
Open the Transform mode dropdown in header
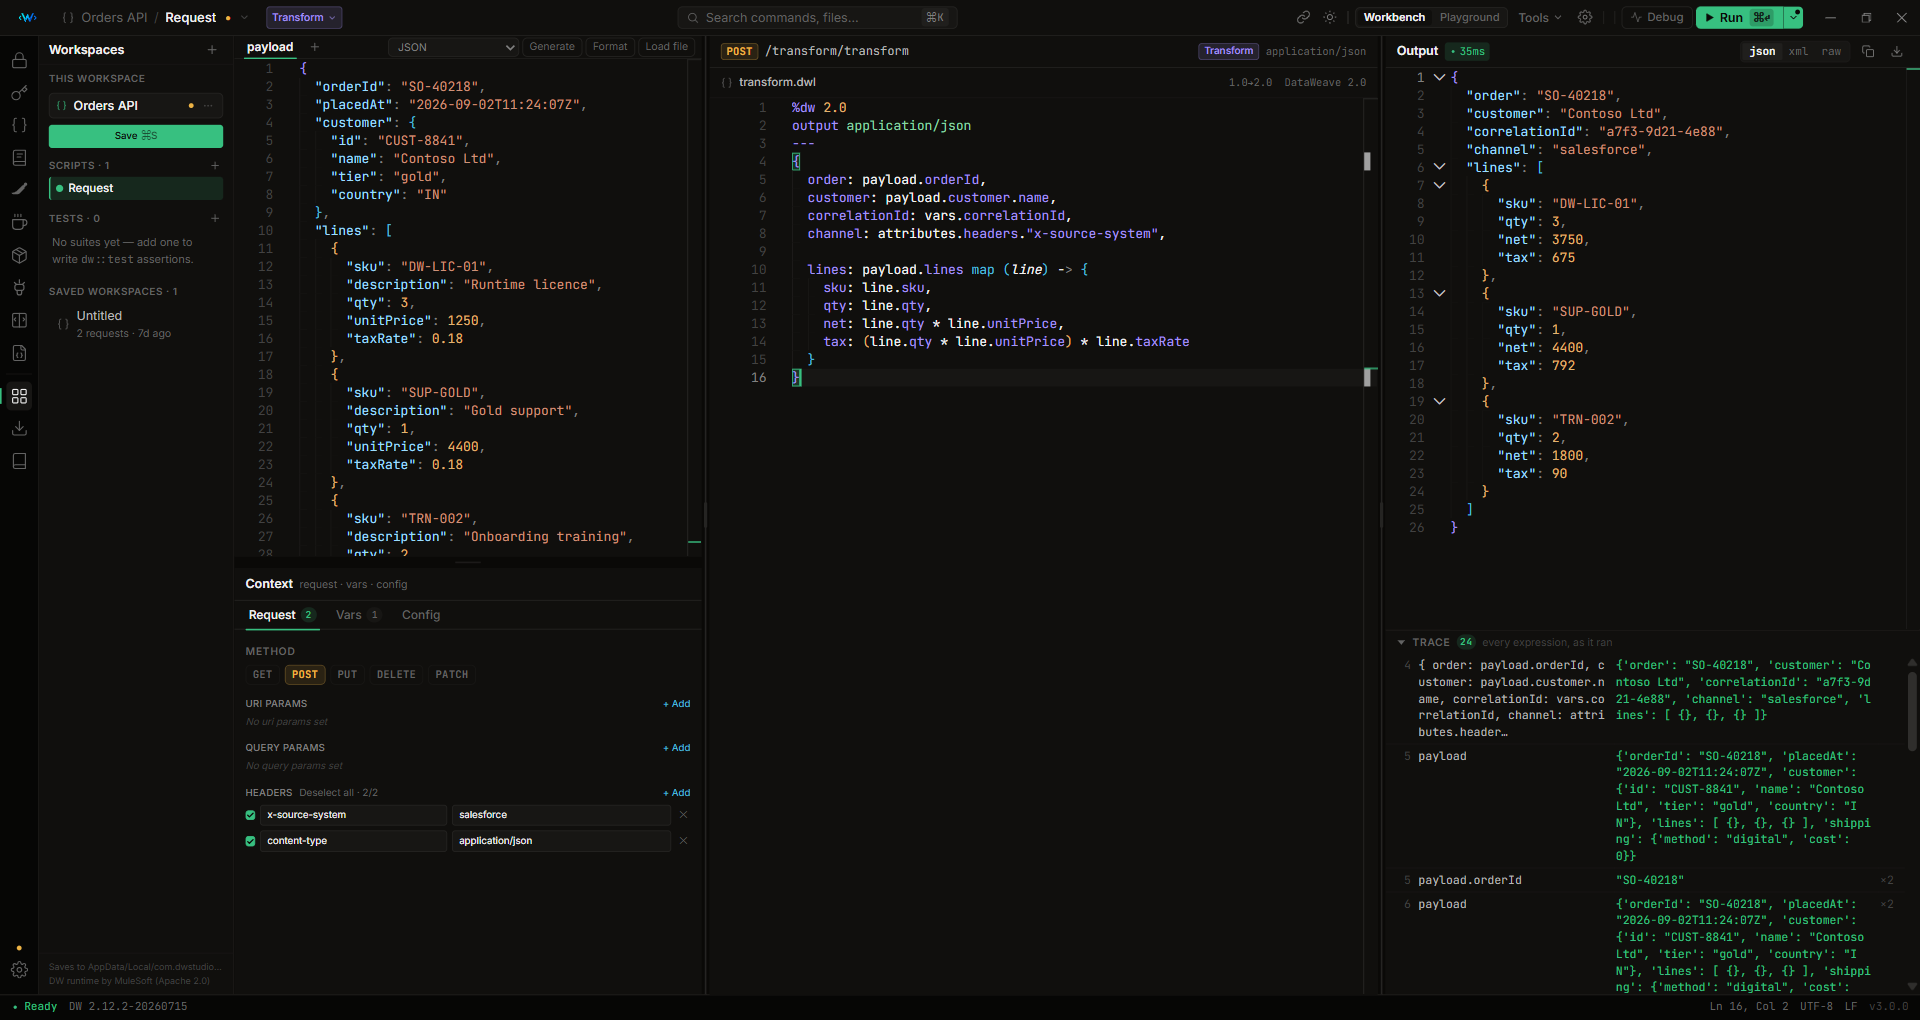click(x=304, y=17)
